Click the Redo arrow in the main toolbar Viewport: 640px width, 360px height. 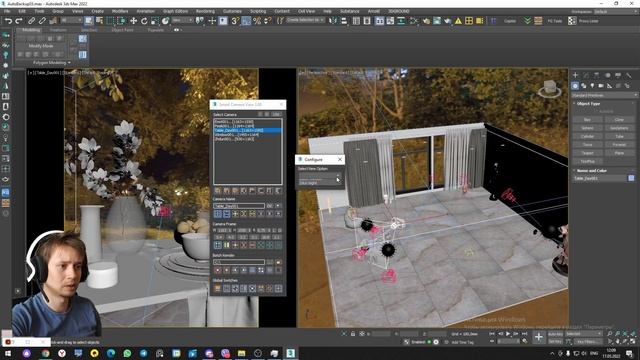18,21
